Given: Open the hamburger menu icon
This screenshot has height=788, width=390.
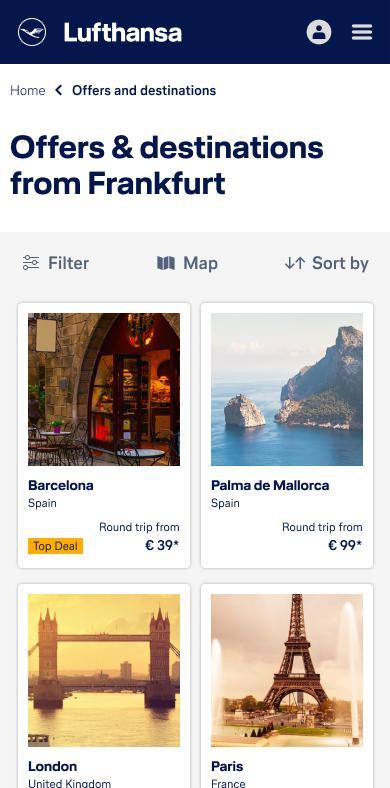Looking at the screenshot, I should pyautogui.click(x=362, y=32).
